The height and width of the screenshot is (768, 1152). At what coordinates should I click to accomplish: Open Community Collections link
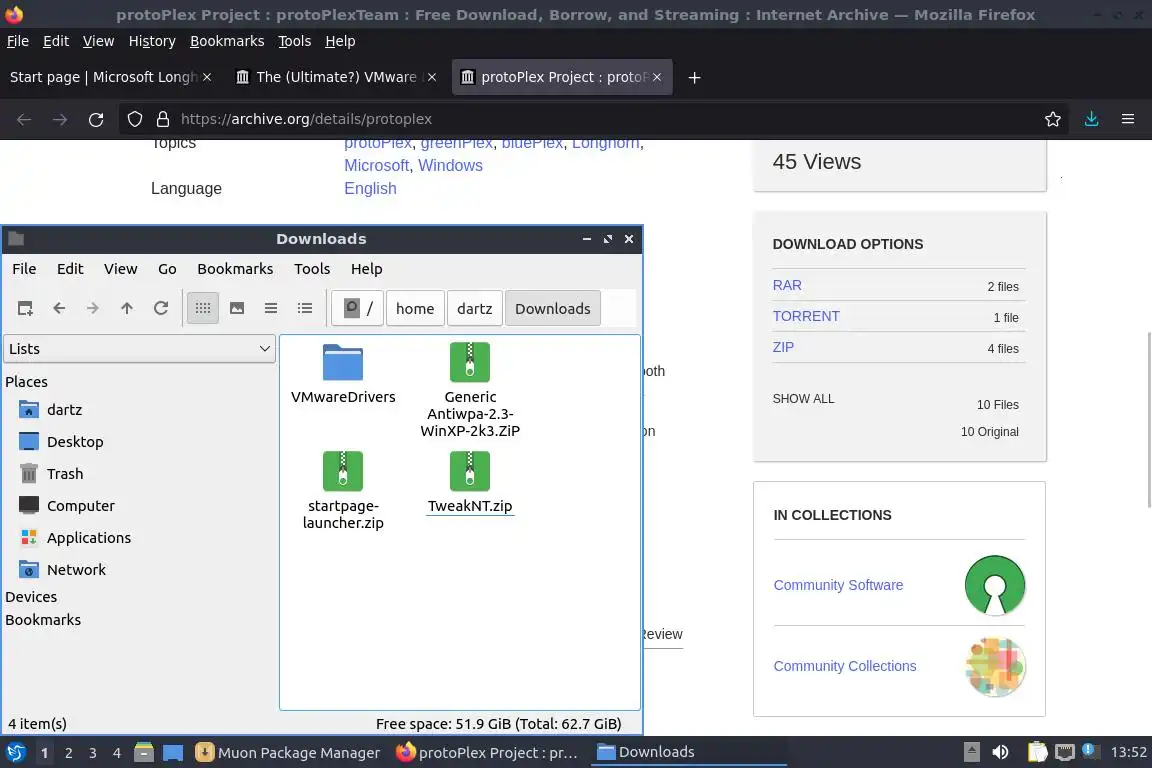(x=845, y=666)
